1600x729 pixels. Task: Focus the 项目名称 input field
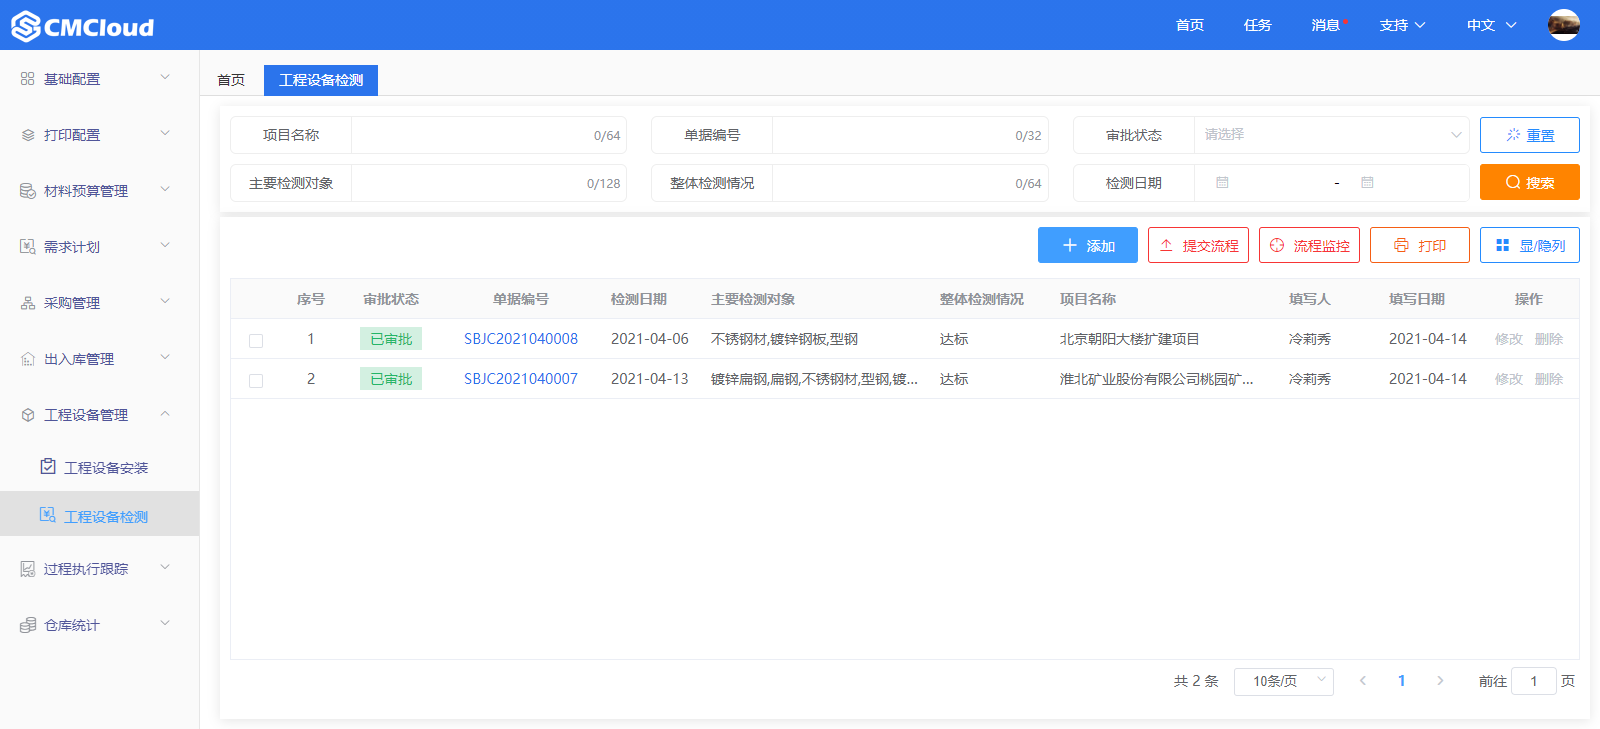point(489,135)
